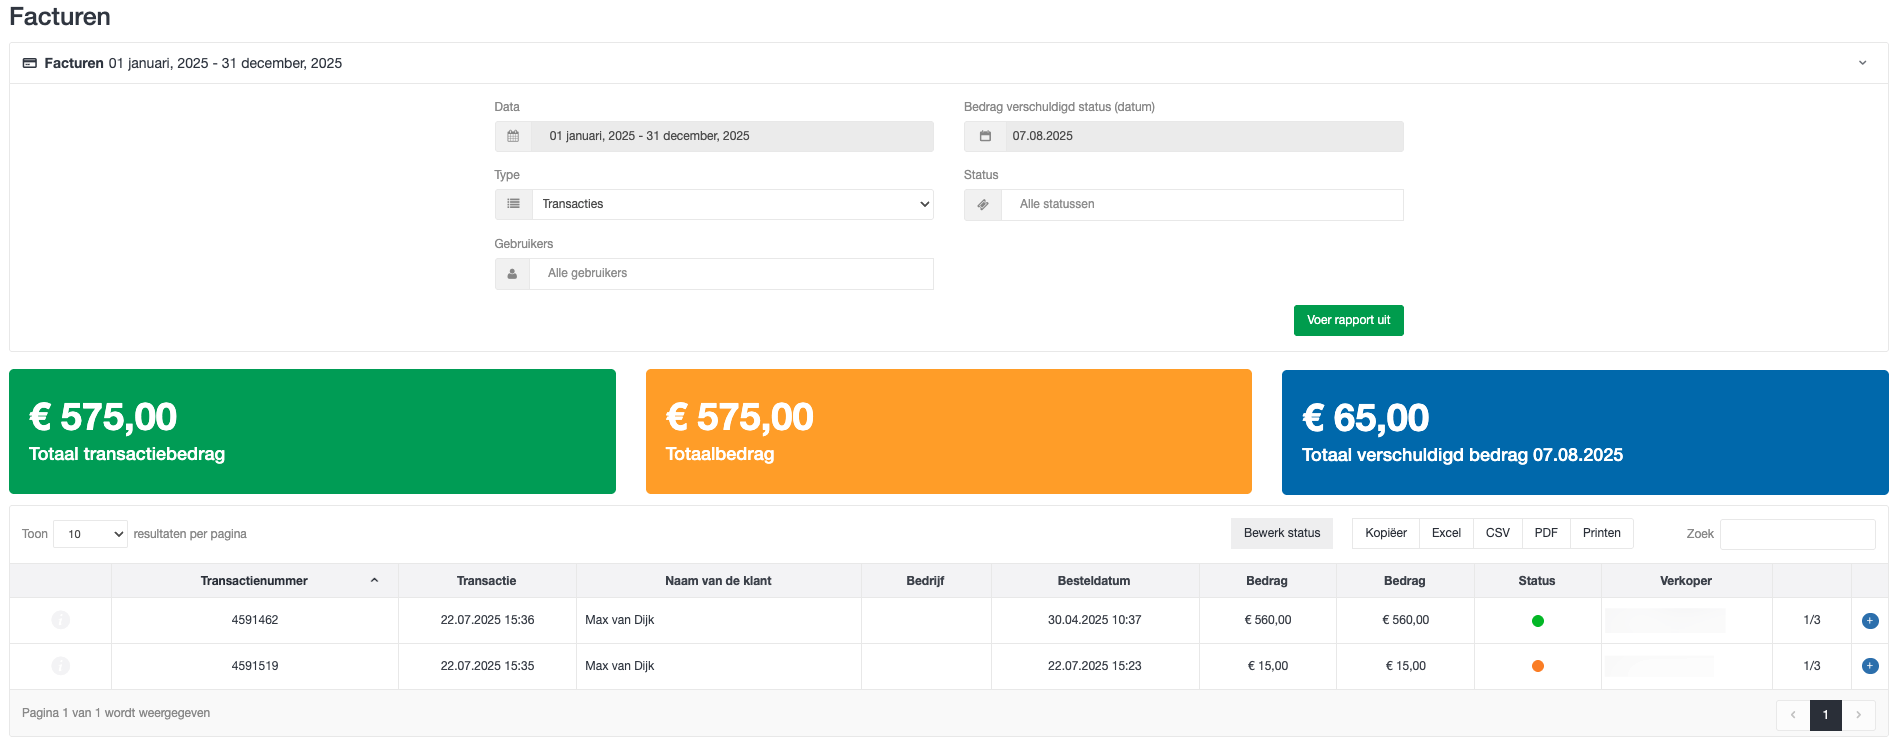
Task: Click the green status dot for 4591462
Action: 1538,621
